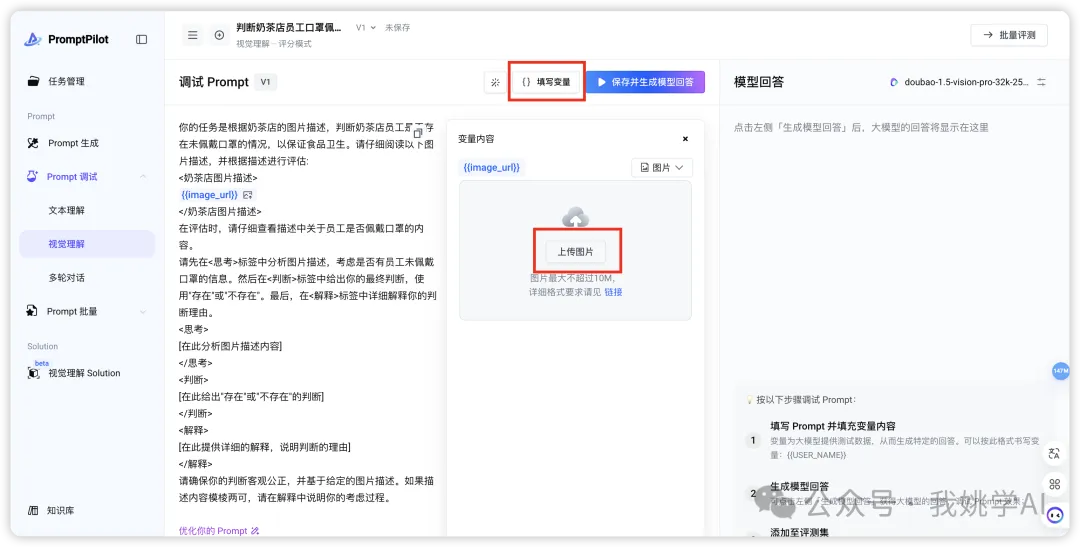Click the 147M floating badge

coord(1061,371)
